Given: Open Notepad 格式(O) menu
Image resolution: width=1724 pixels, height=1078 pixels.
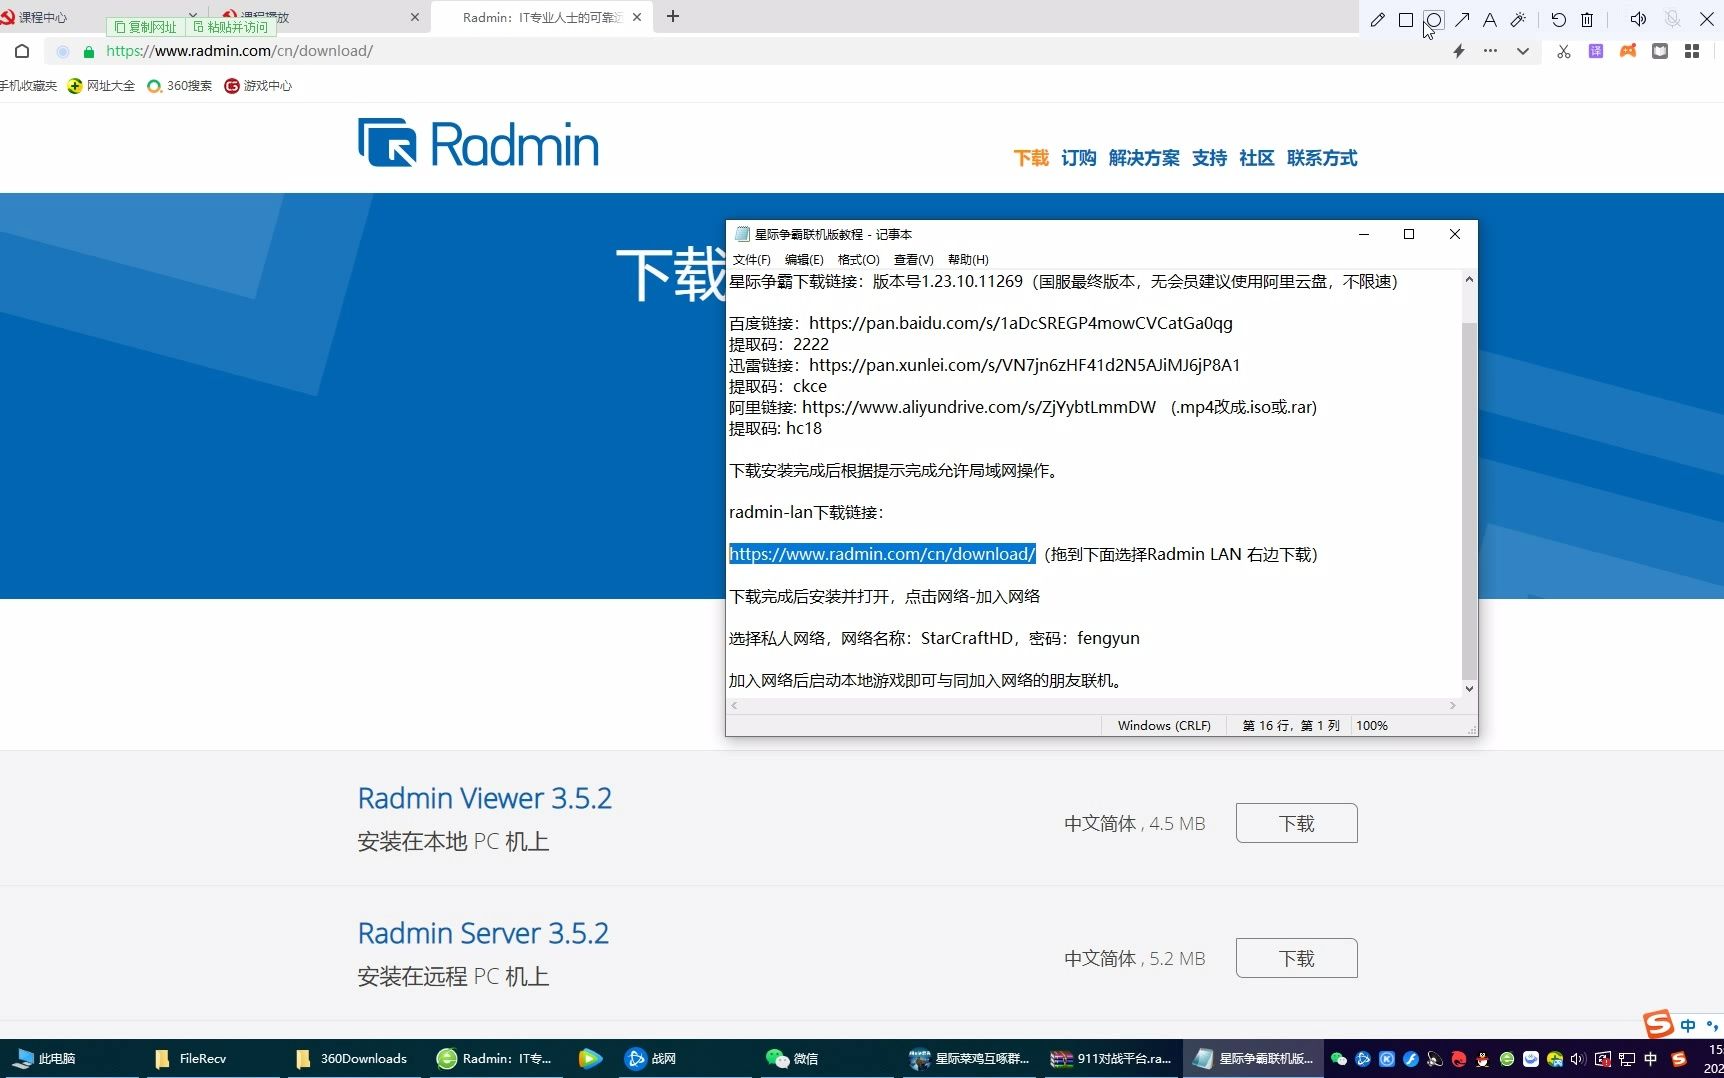Looking at the screenshot, I should tap(858, 260).
